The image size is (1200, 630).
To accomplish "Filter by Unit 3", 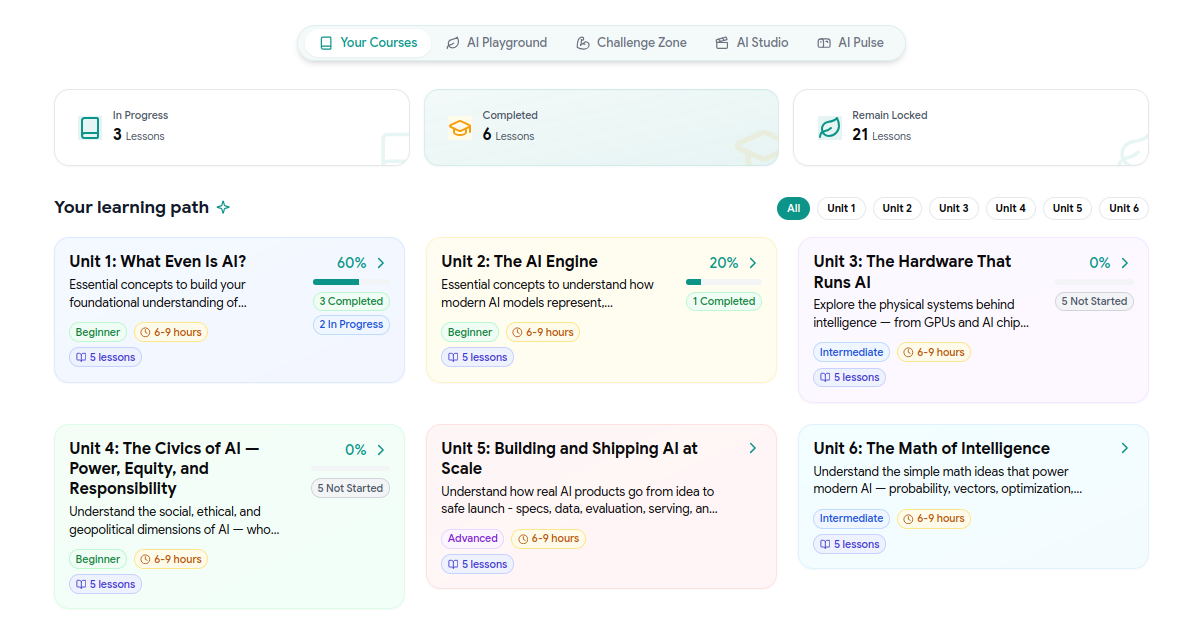I will (x=954, y=208).
